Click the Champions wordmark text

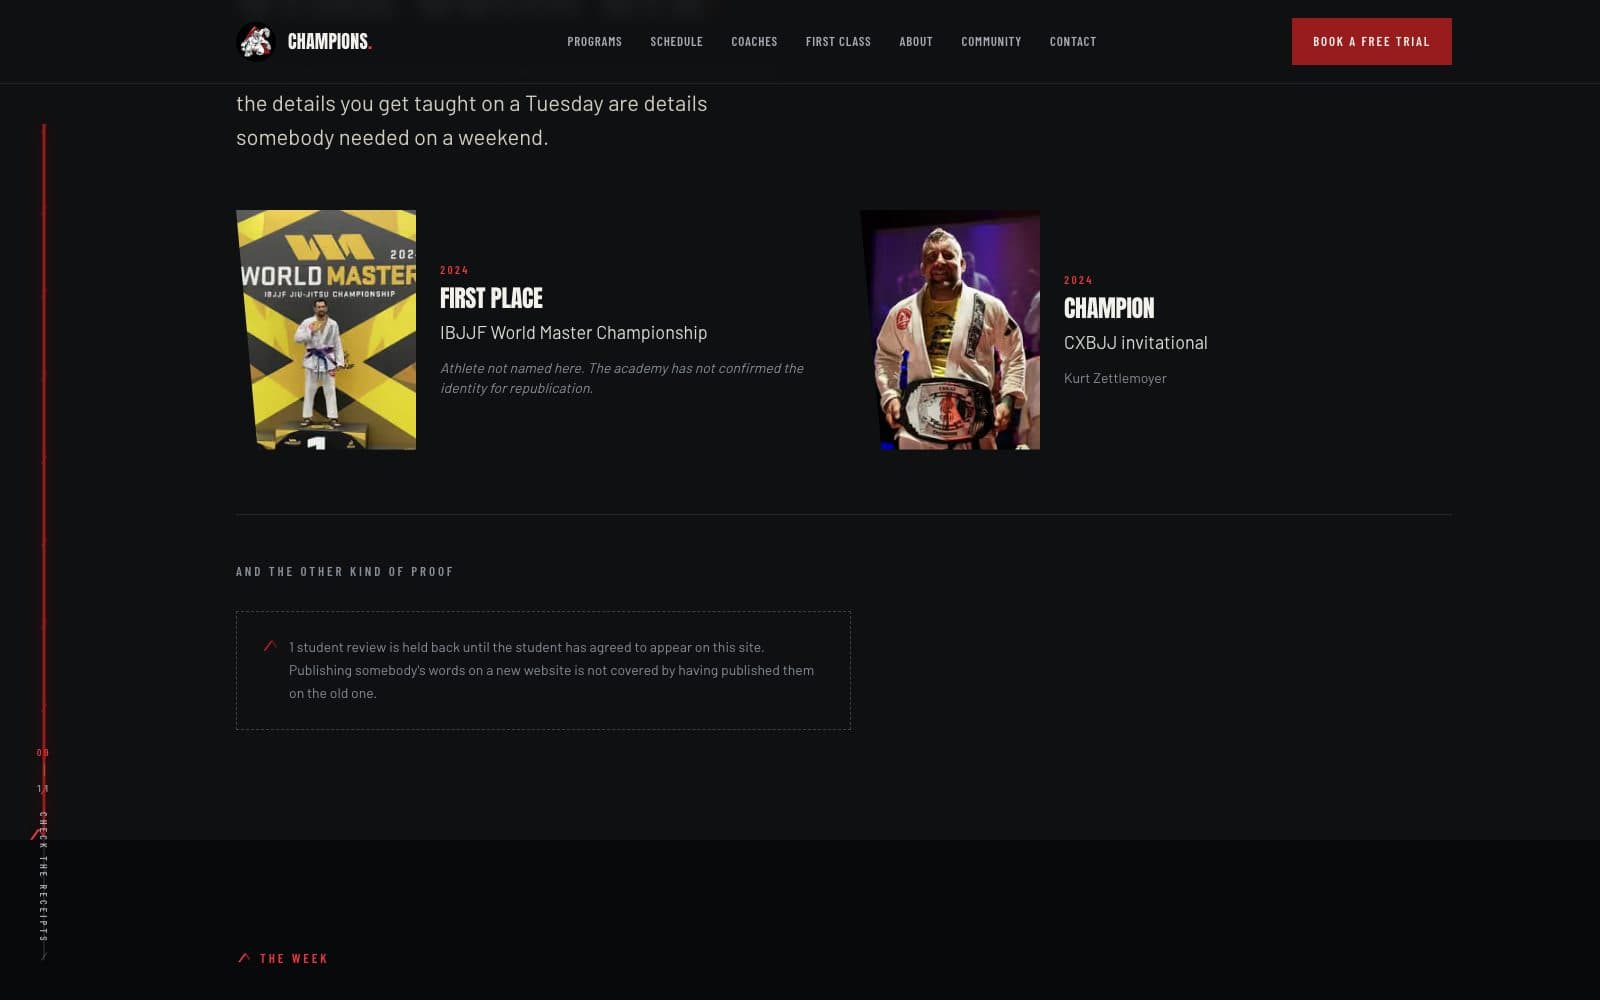[329, 41]
